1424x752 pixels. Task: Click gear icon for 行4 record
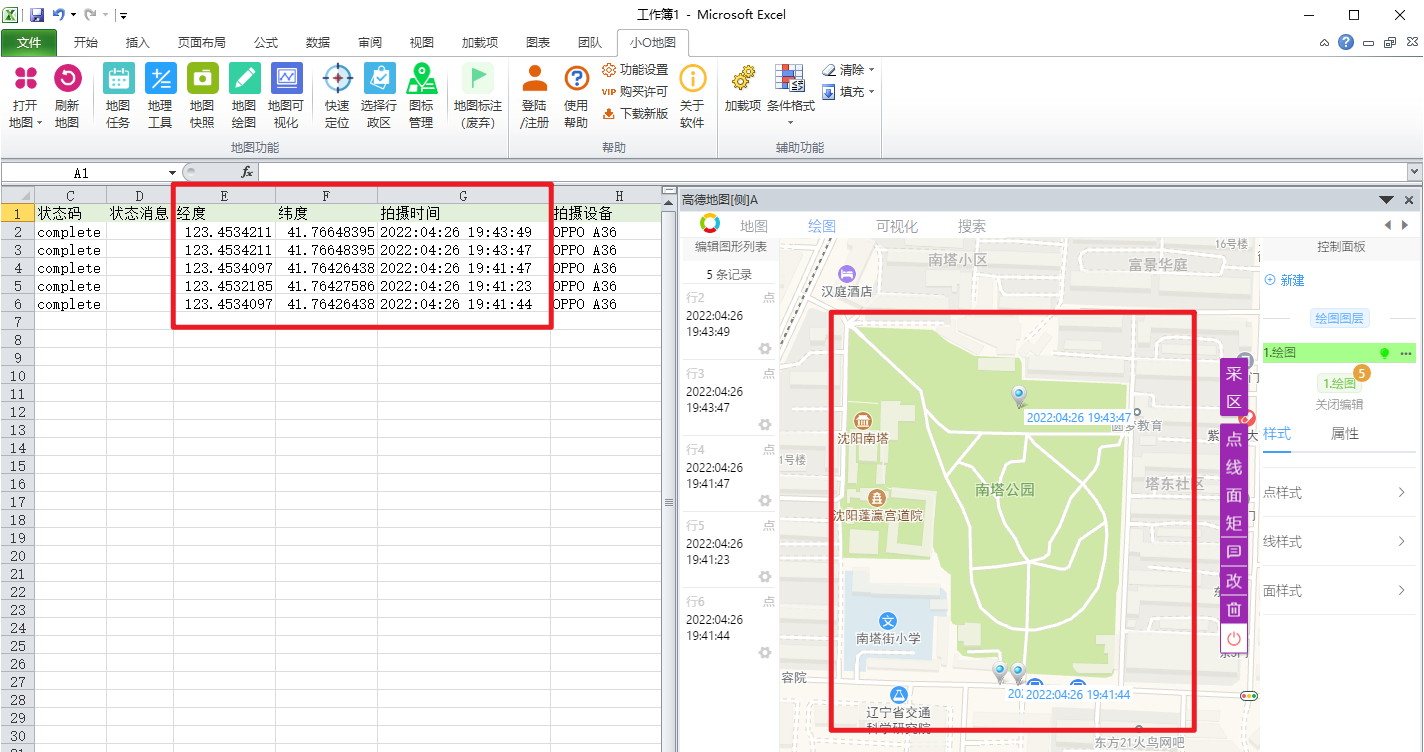765,501
